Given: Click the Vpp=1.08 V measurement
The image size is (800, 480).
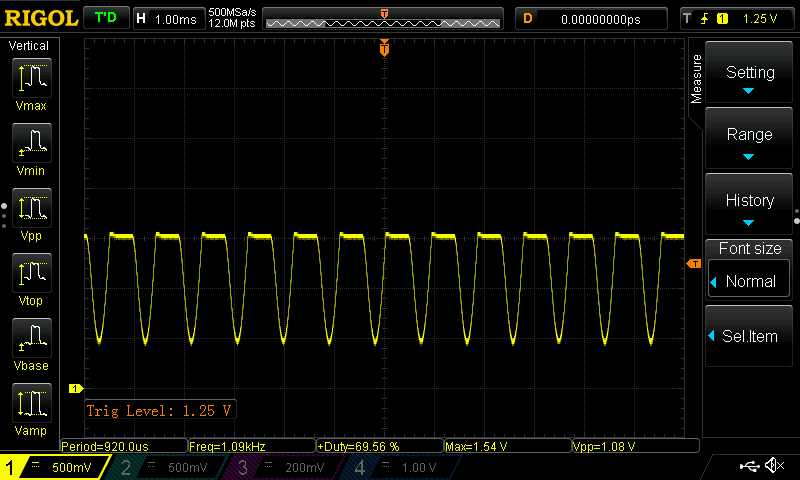Looking at the screenshot, I should coord(636,446).
